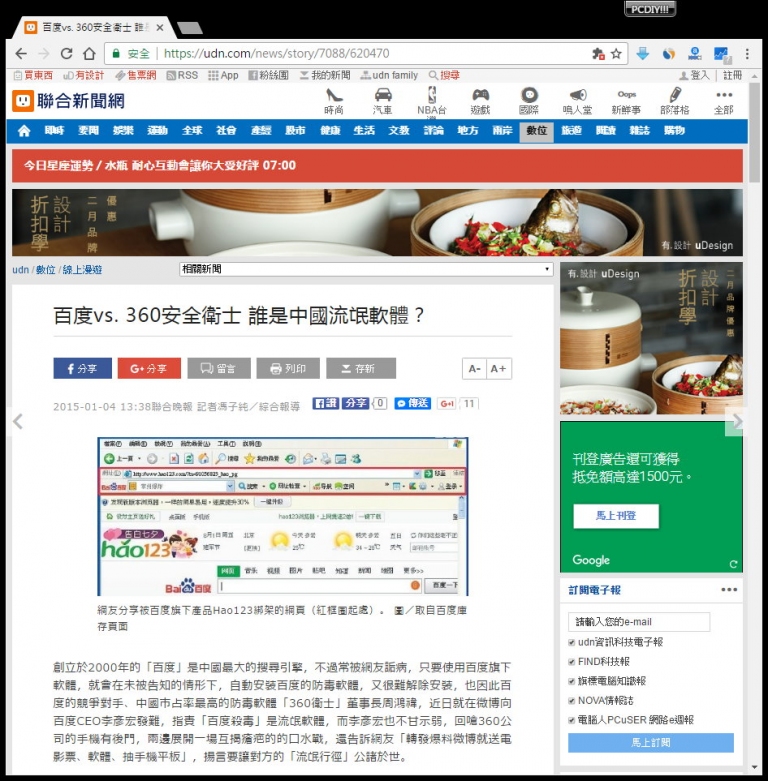Open the NBA台灣 channel icon

[432, 102]
